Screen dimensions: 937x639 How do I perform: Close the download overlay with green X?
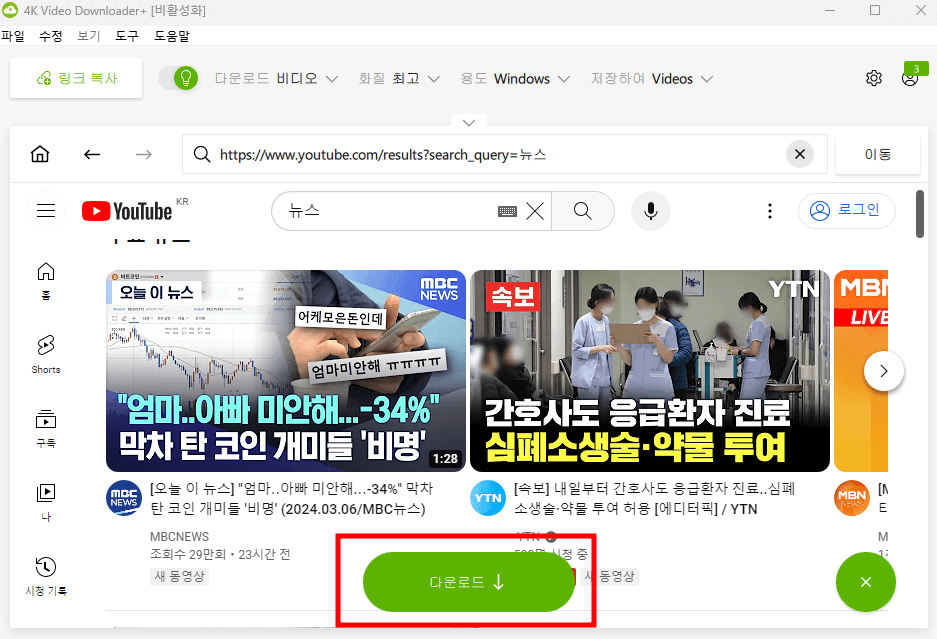click(865, 582)
